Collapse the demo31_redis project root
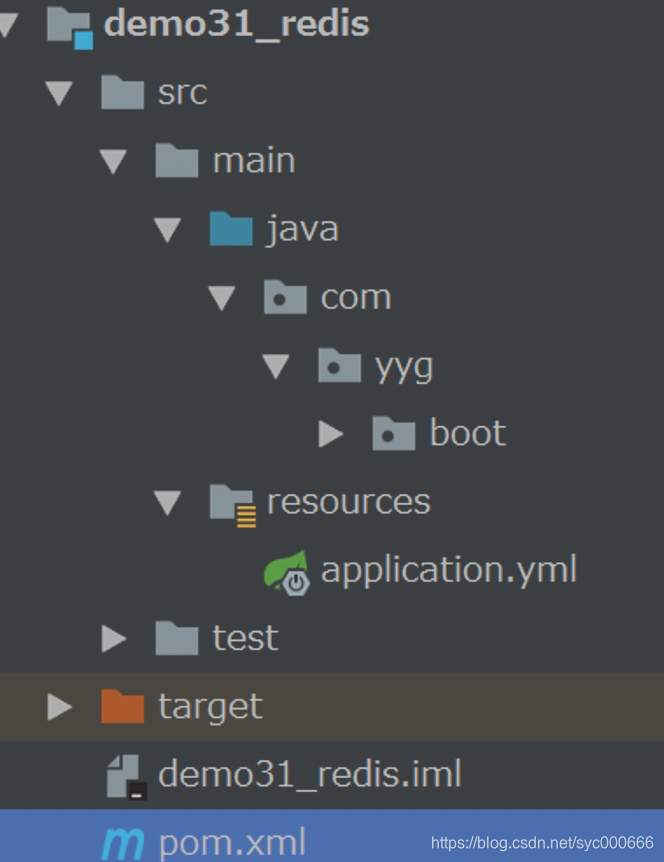 click(x=8, y=25)
